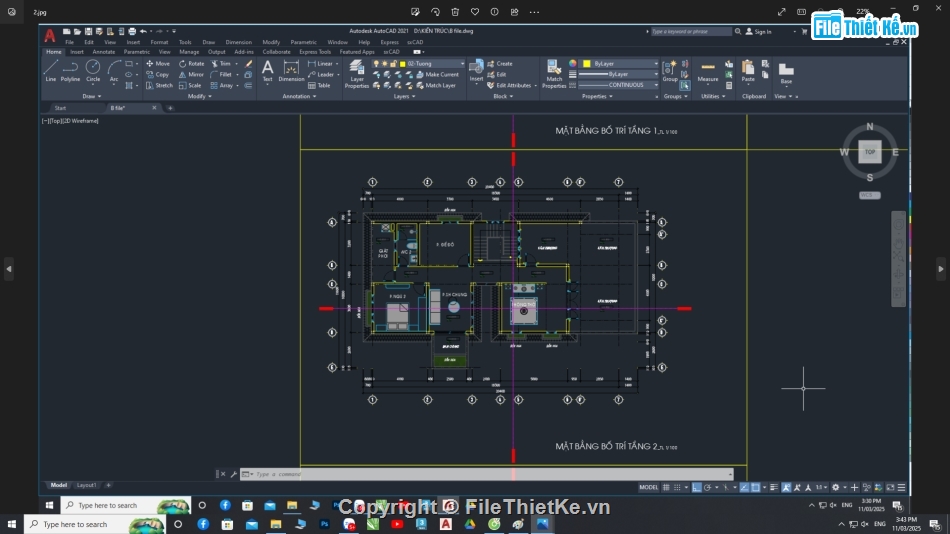Select the Arc tool

coord(114,71)
